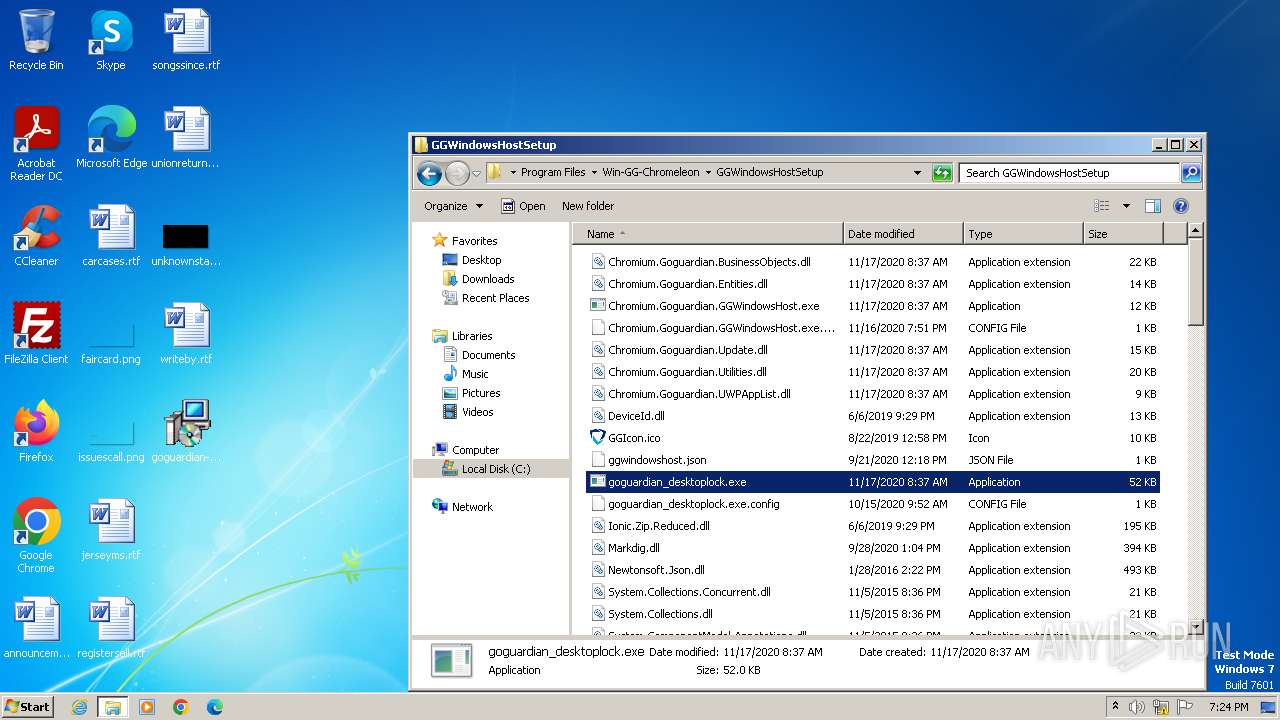Viewport: 1280px width, 720px height.
Task: Expand the Win-GG-Chromeleon breadcrumb arrow
Action: pos(708,173)
